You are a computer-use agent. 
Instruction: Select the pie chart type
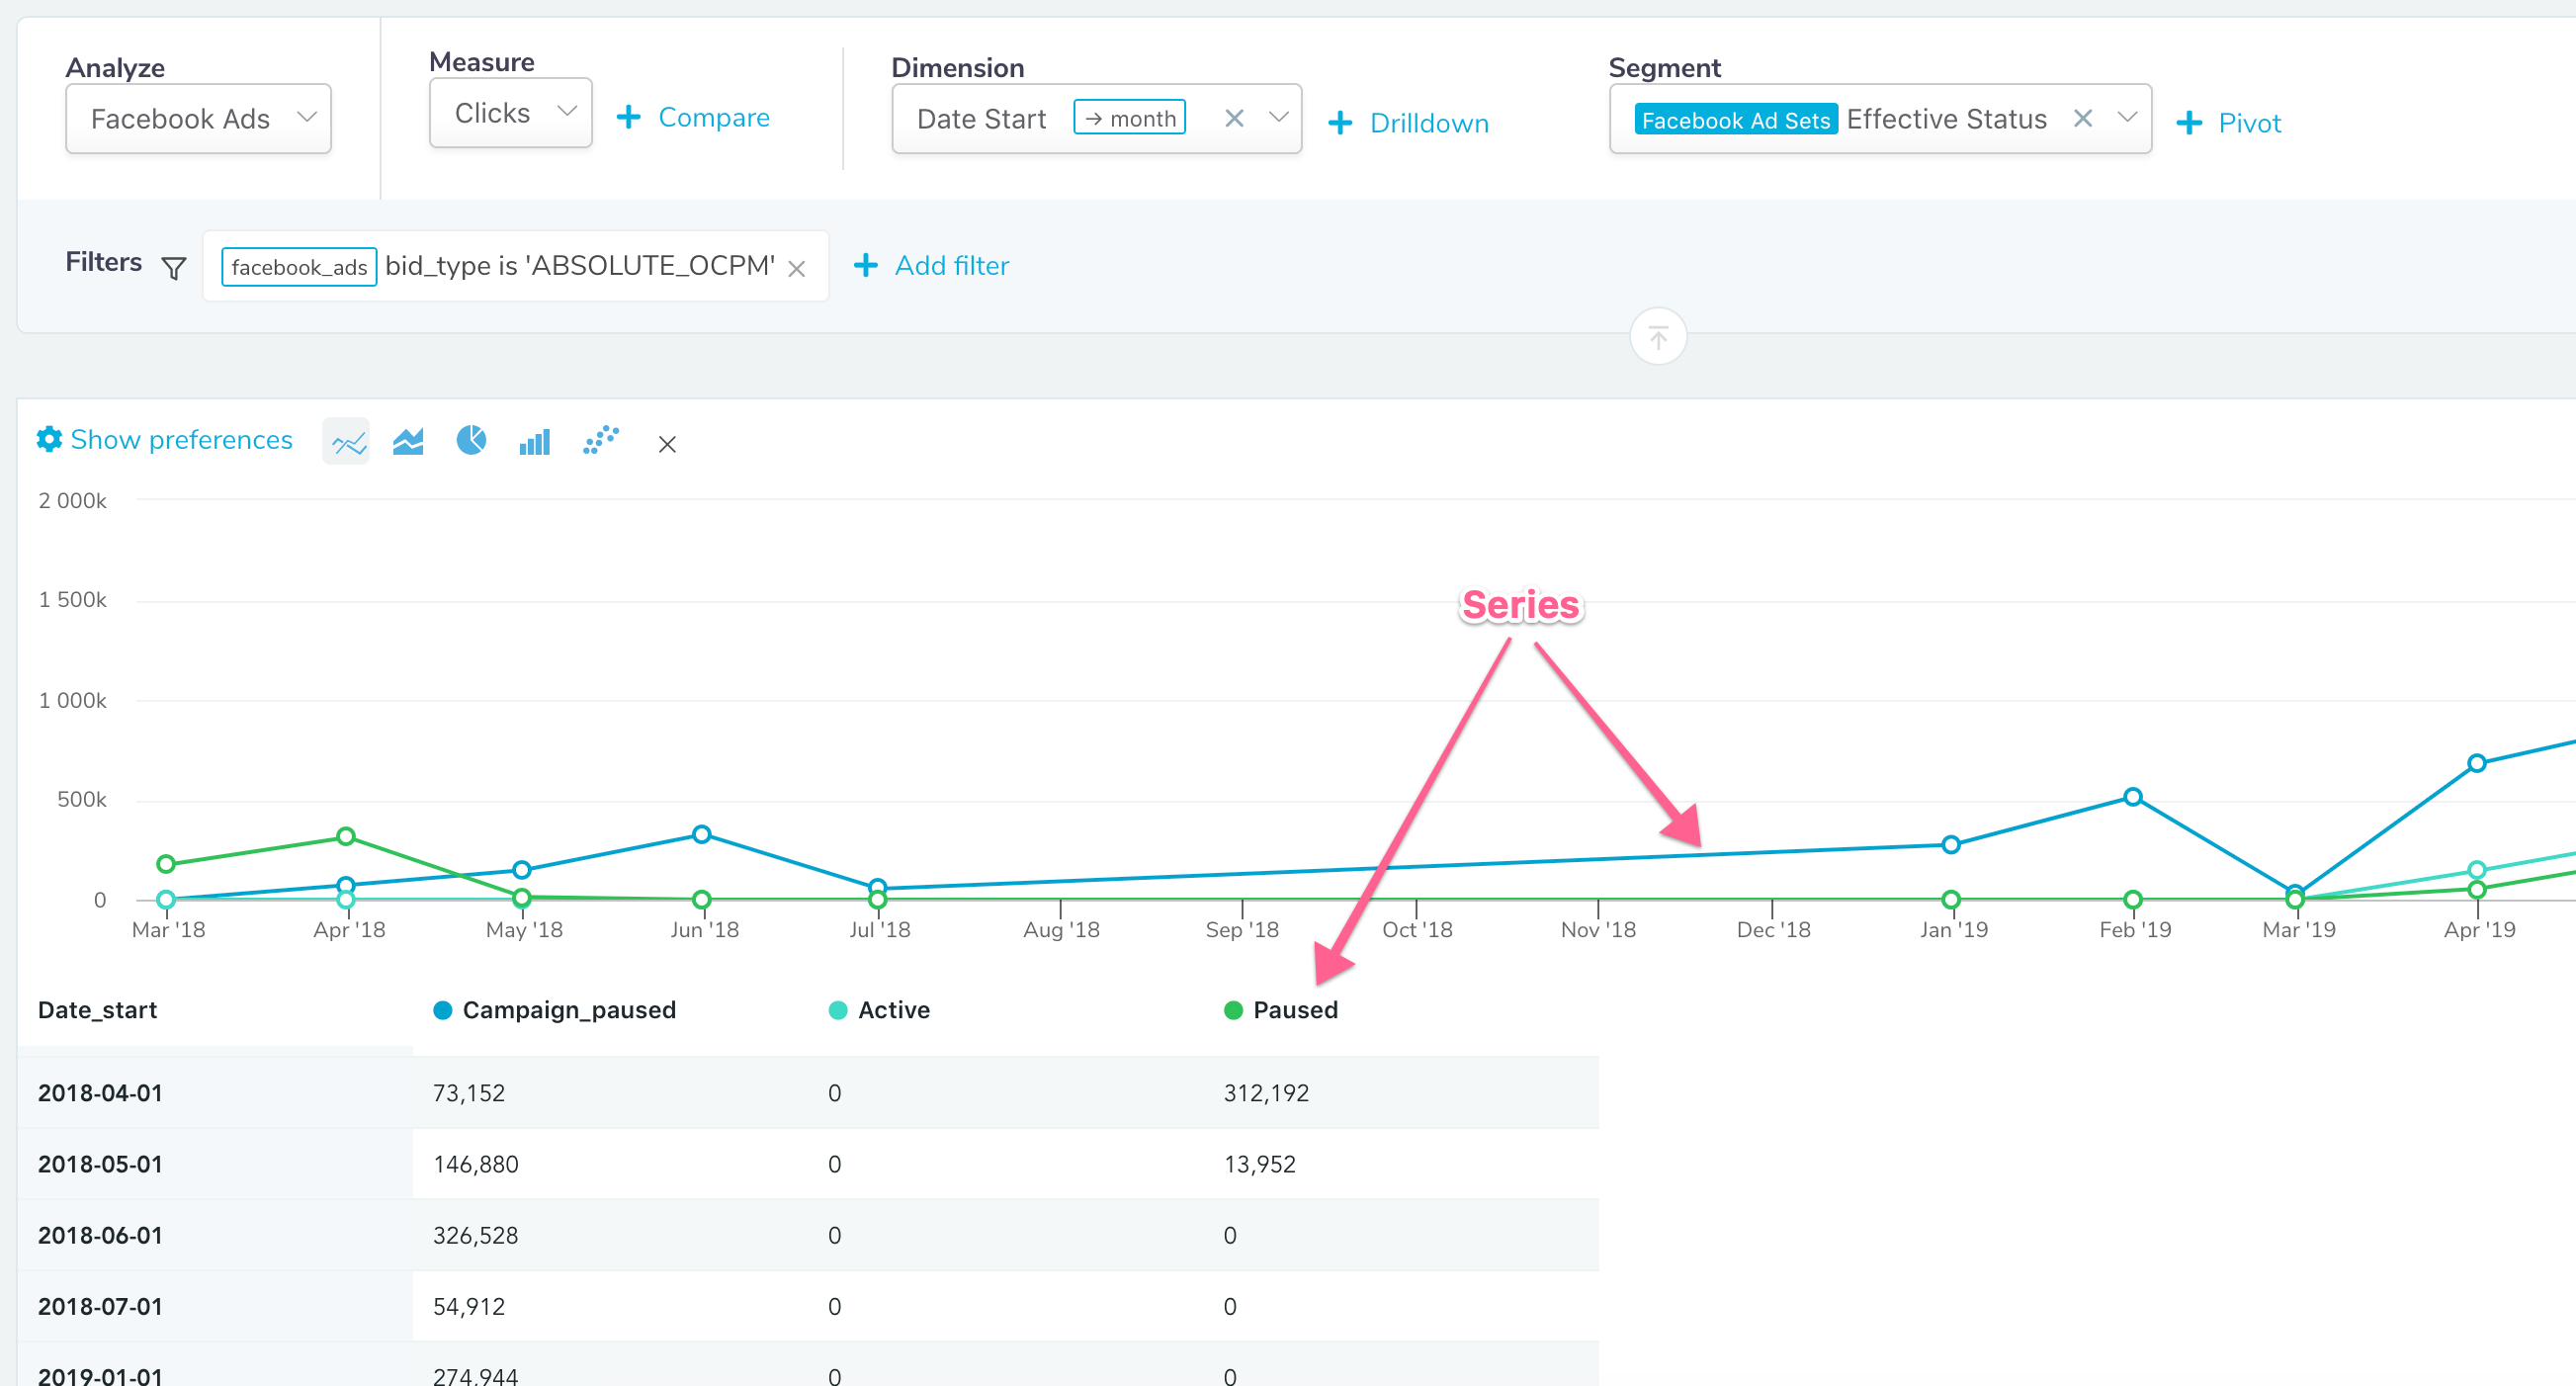point(471,440)
